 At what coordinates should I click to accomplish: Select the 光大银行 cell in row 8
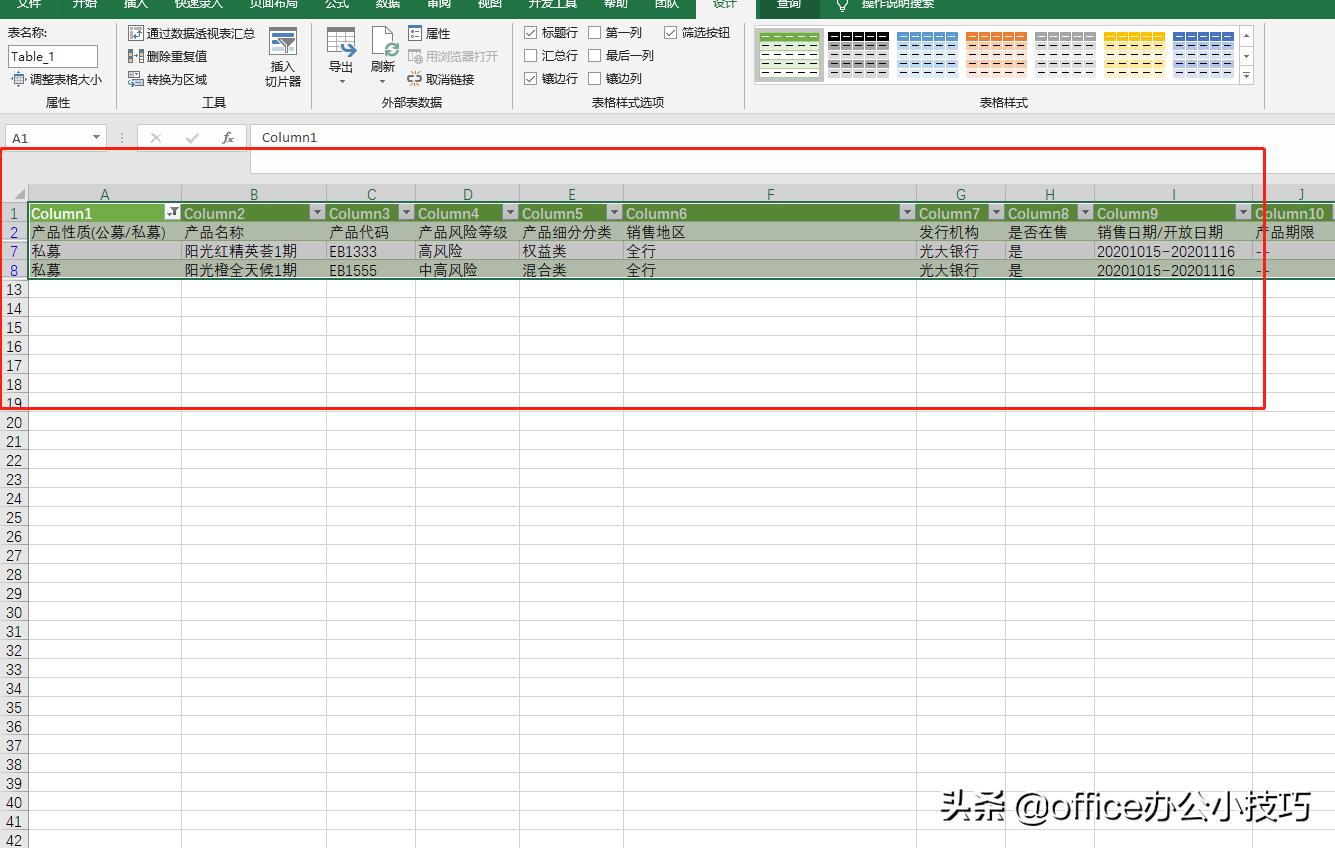pyautogui.click(x=961, y=270)
